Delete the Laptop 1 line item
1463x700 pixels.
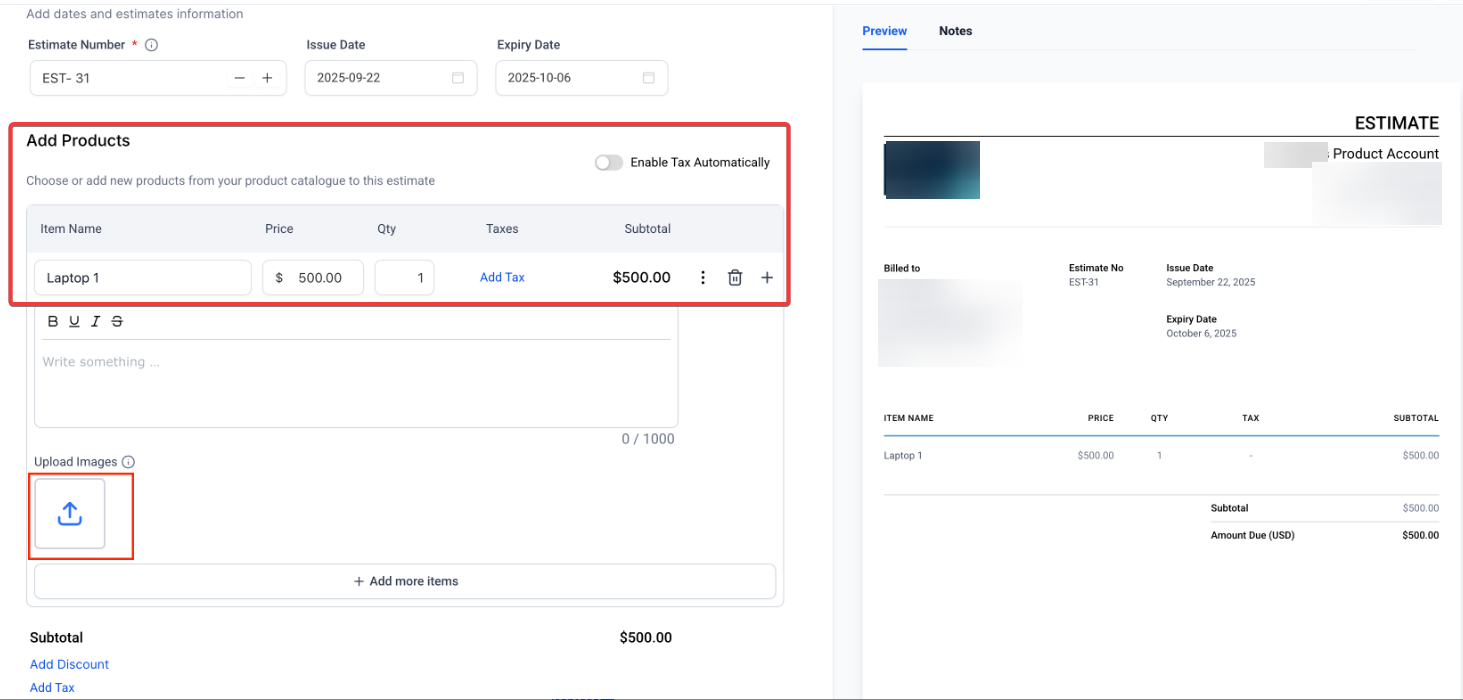pyautogui.click(x=735, y=278)
